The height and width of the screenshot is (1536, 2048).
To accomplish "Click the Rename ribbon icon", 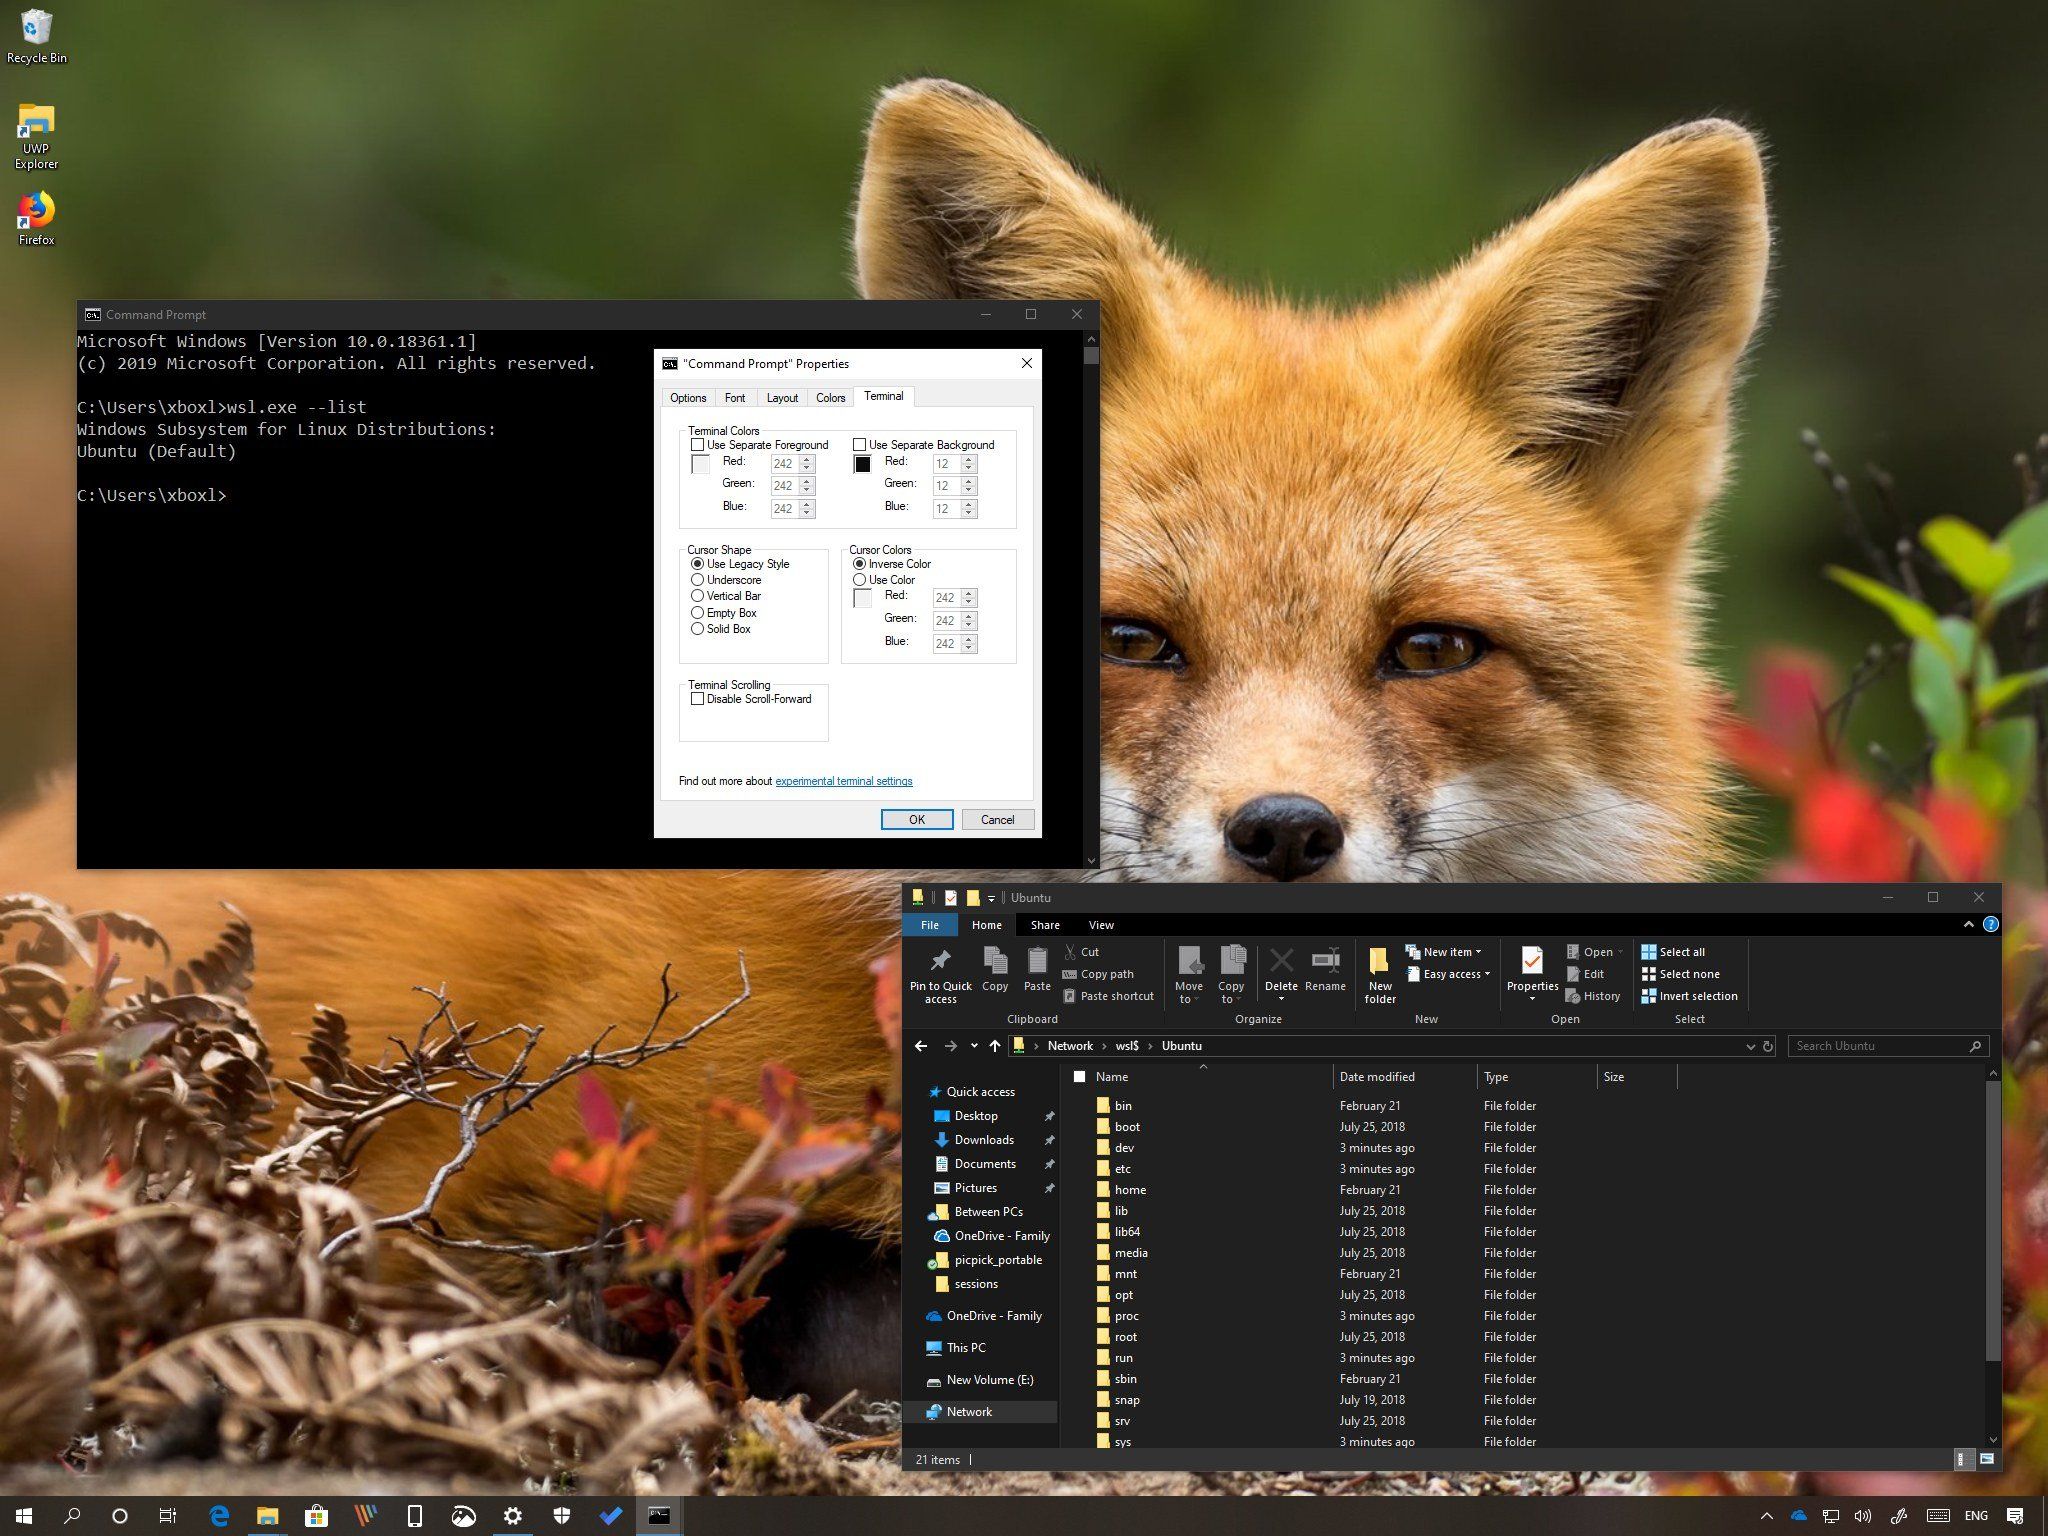I will point(1325,961).
